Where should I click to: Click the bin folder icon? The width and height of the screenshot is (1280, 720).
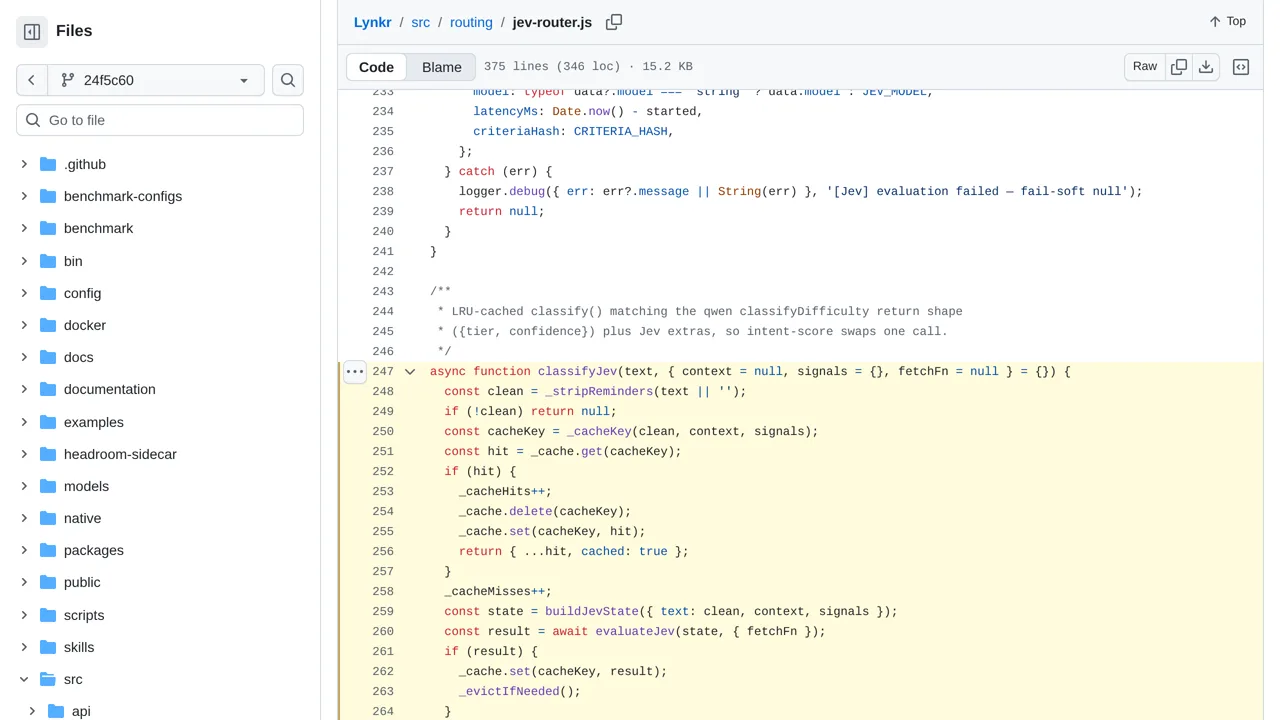pos(48,261)
